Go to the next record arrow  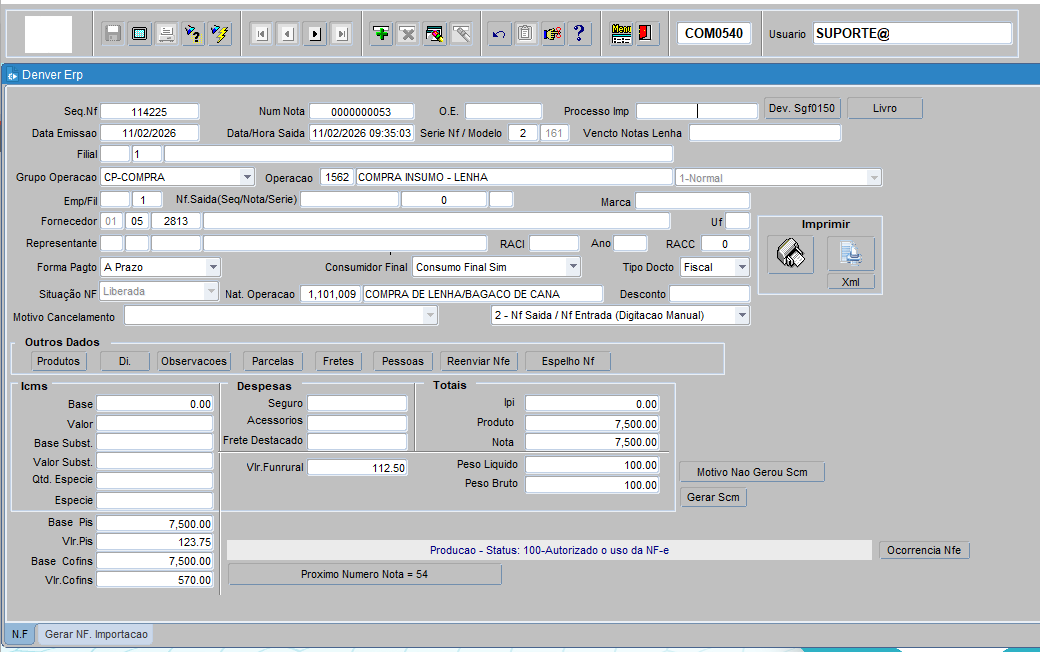(315, 34)
